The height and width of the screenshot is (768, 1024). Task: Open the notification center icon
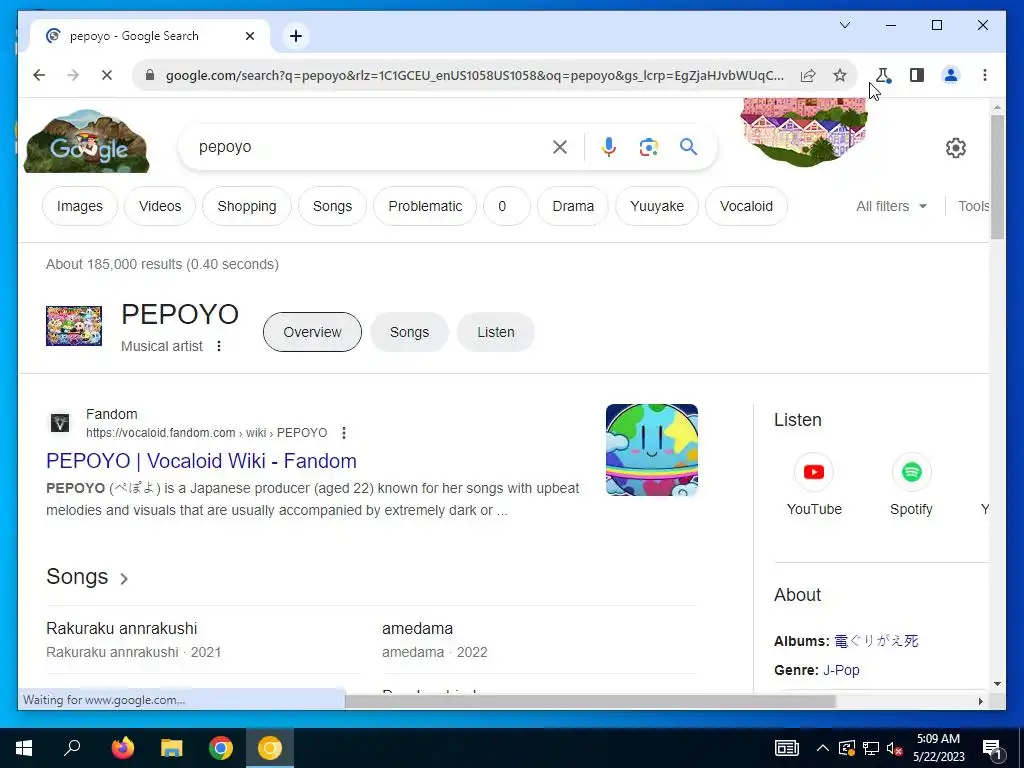pyautogui.click(x=992, y=749)
